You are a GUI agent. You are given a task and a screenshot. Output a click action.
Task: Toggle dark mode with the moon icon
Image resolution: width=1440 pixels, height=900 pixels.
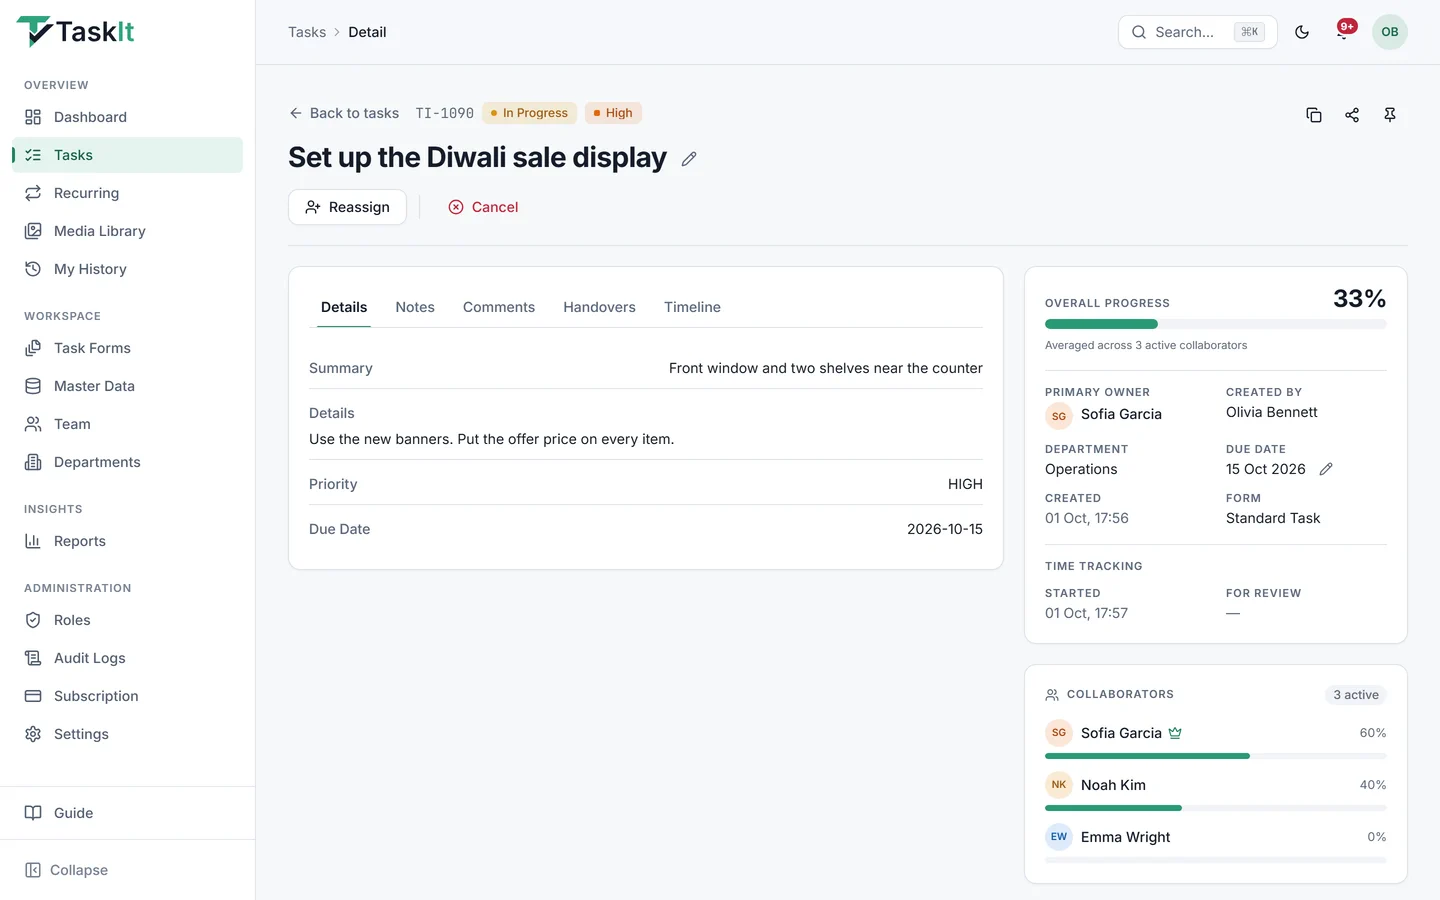point(1302,32)
